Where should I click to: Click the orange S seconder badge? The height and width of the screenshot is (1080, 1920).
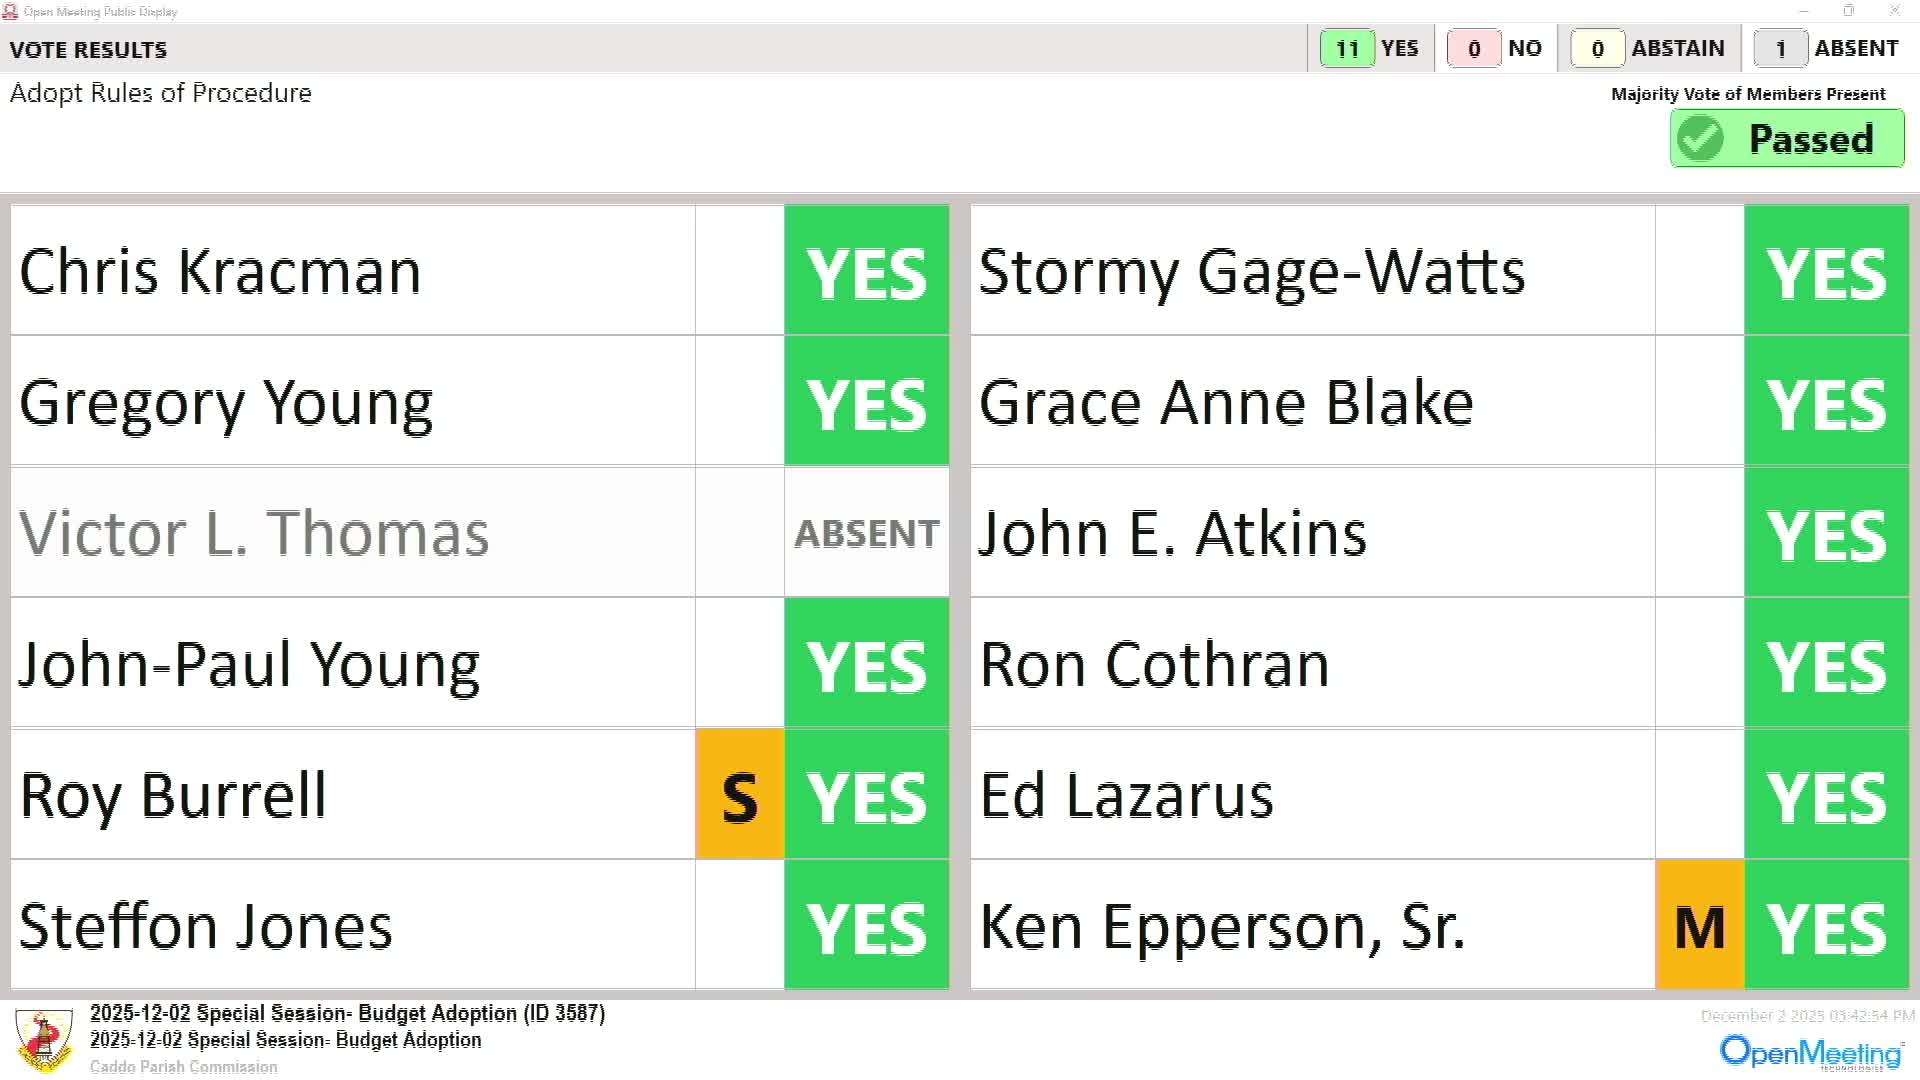pyautogui.click(x=739, y=795)
